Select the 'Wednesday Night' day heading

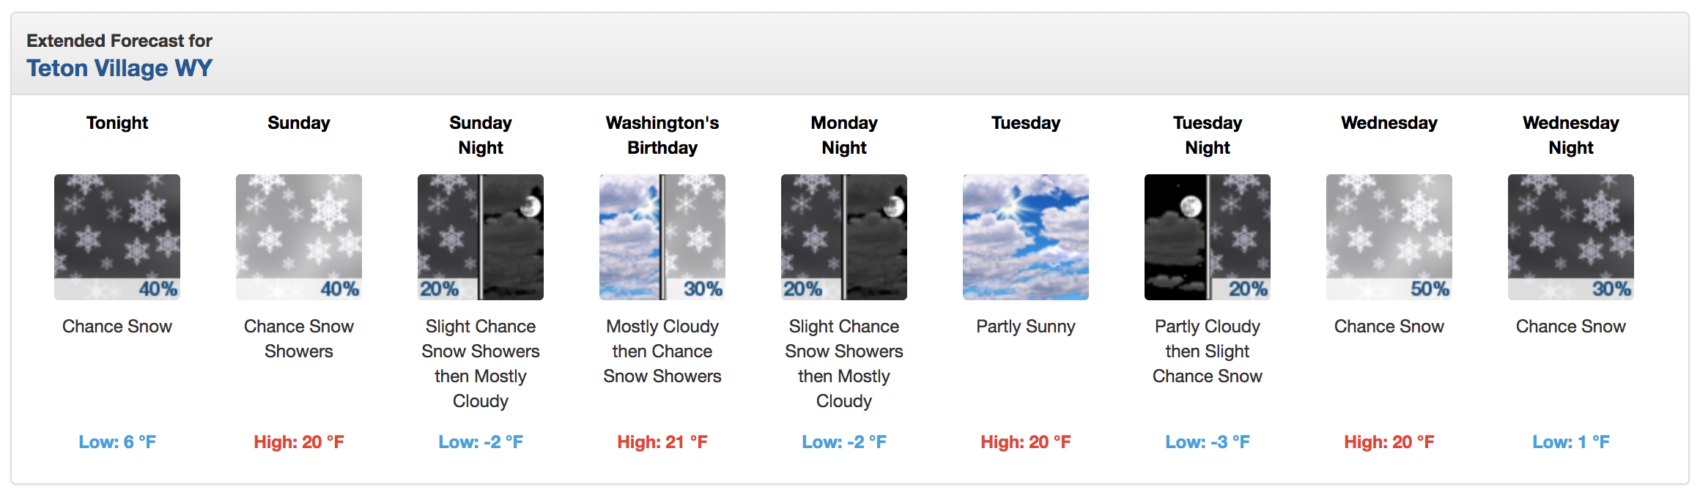click(1571, 135)
